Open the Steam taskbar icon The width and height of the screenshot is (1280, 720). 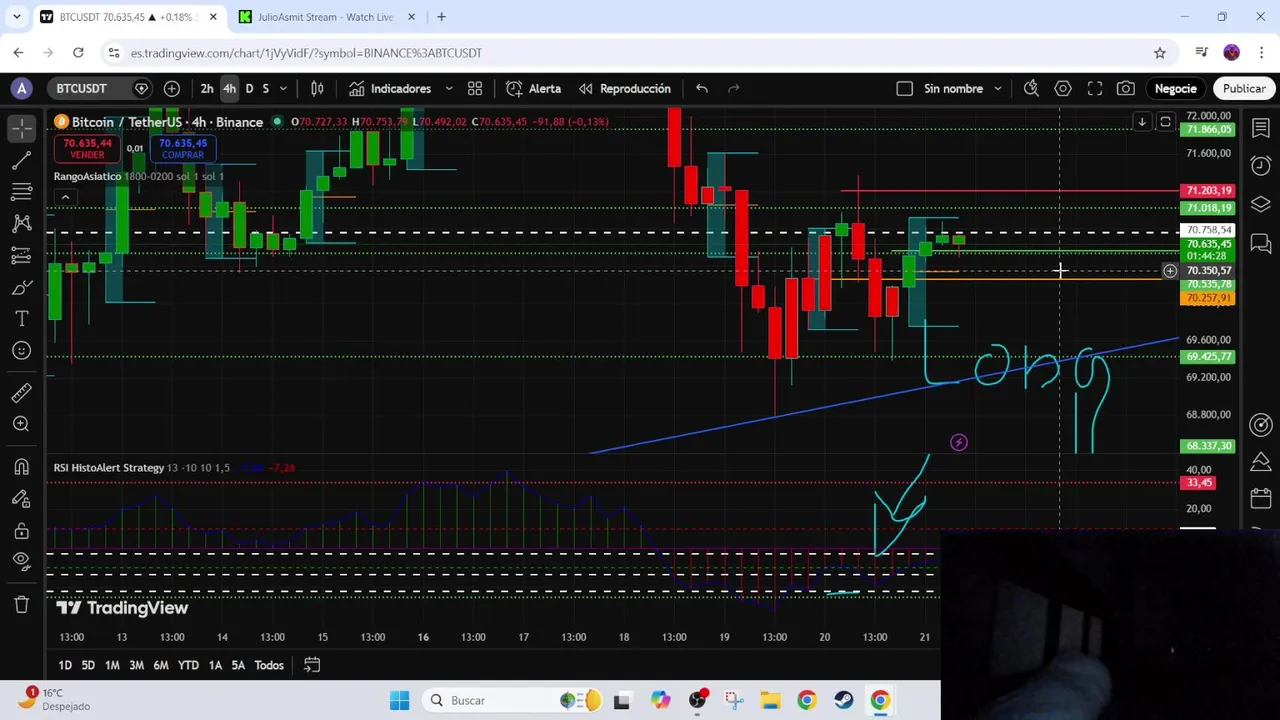click(x=843, y=700)
